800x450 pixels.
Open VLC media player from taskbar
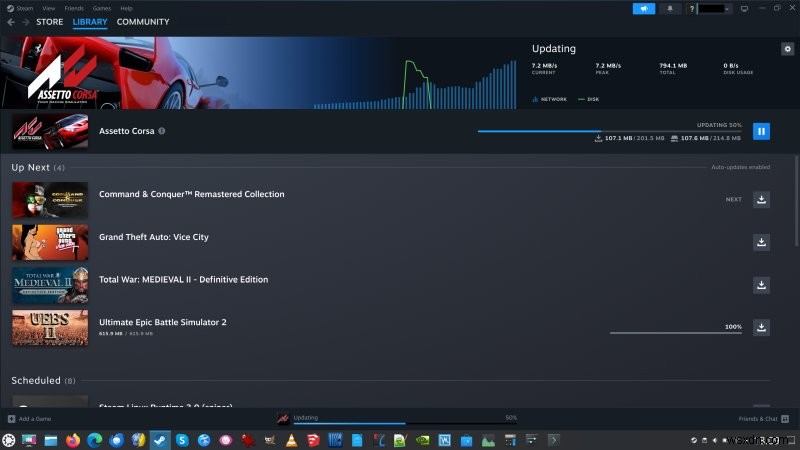pos(291,440)
